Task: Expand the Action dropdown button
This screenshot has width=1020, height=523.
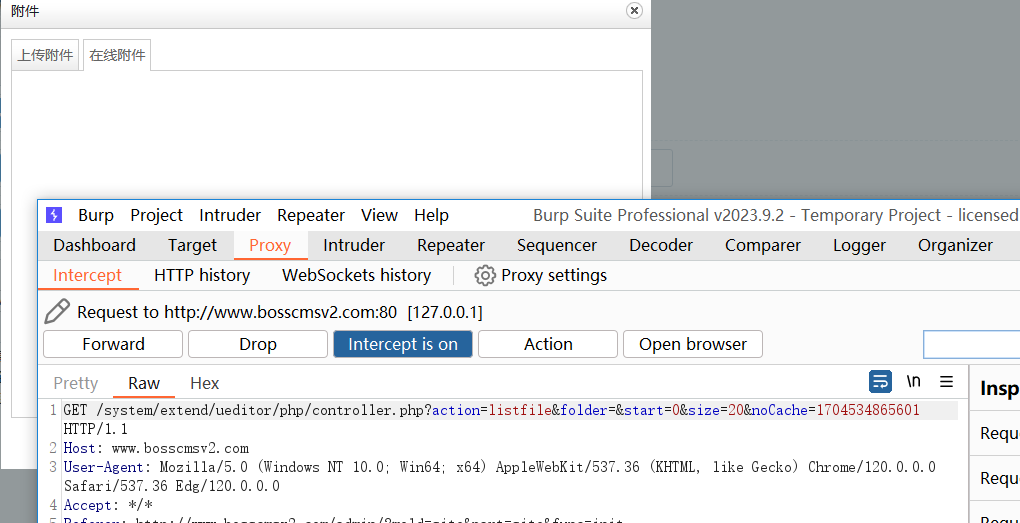Action: tap(548, 344)
